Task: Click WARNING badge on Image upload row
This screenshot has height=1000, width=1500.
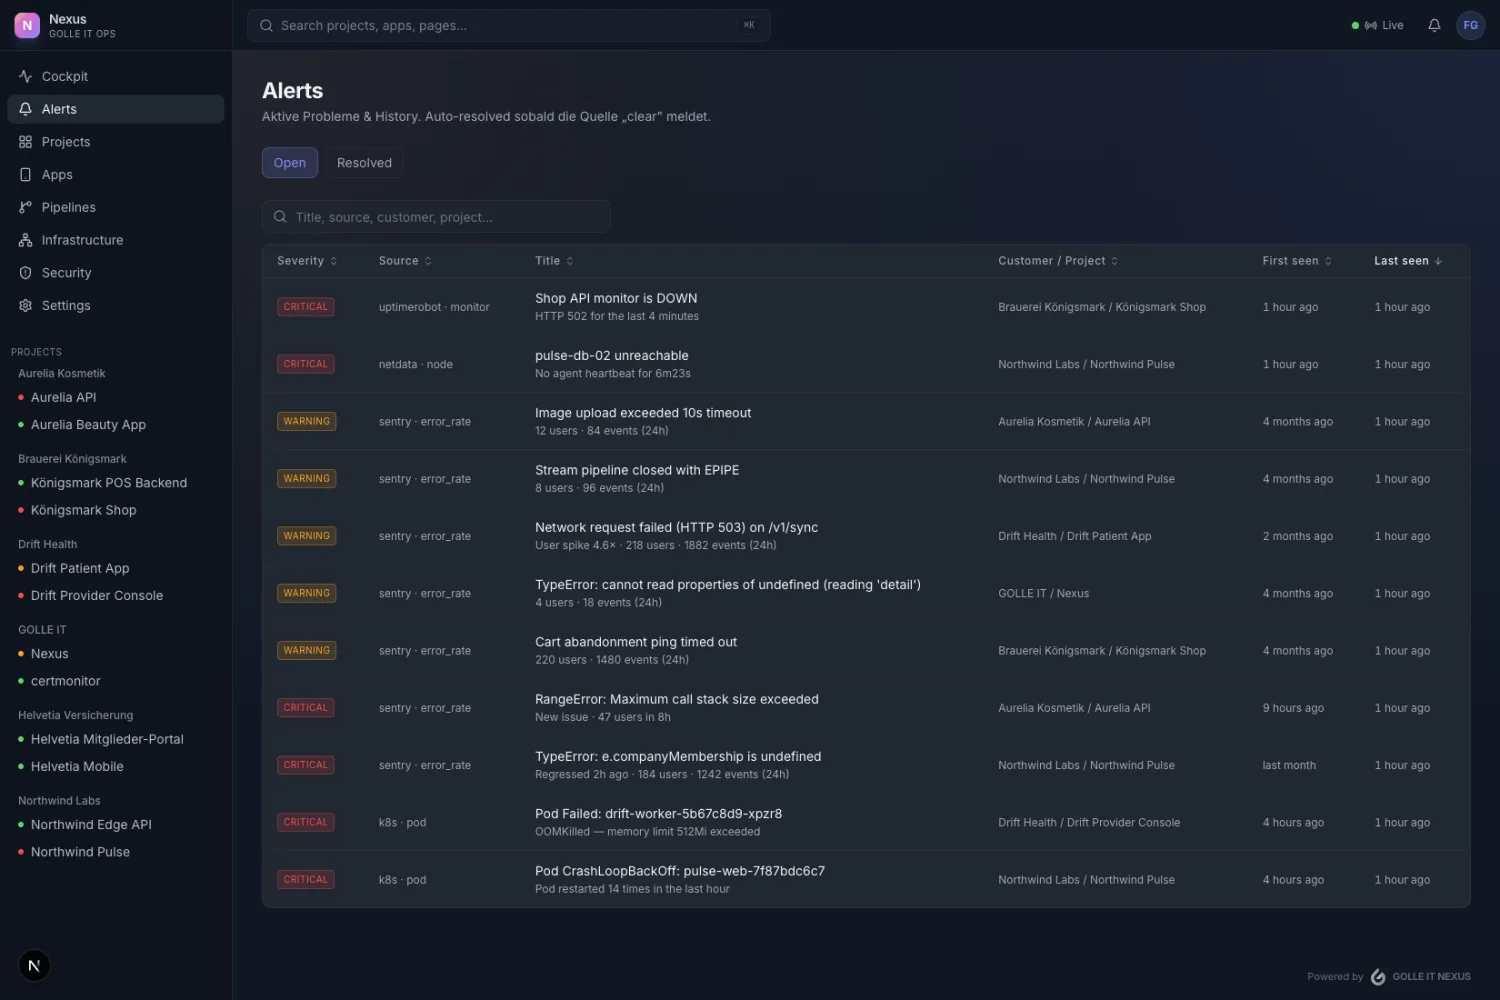Action: (306, 421)
